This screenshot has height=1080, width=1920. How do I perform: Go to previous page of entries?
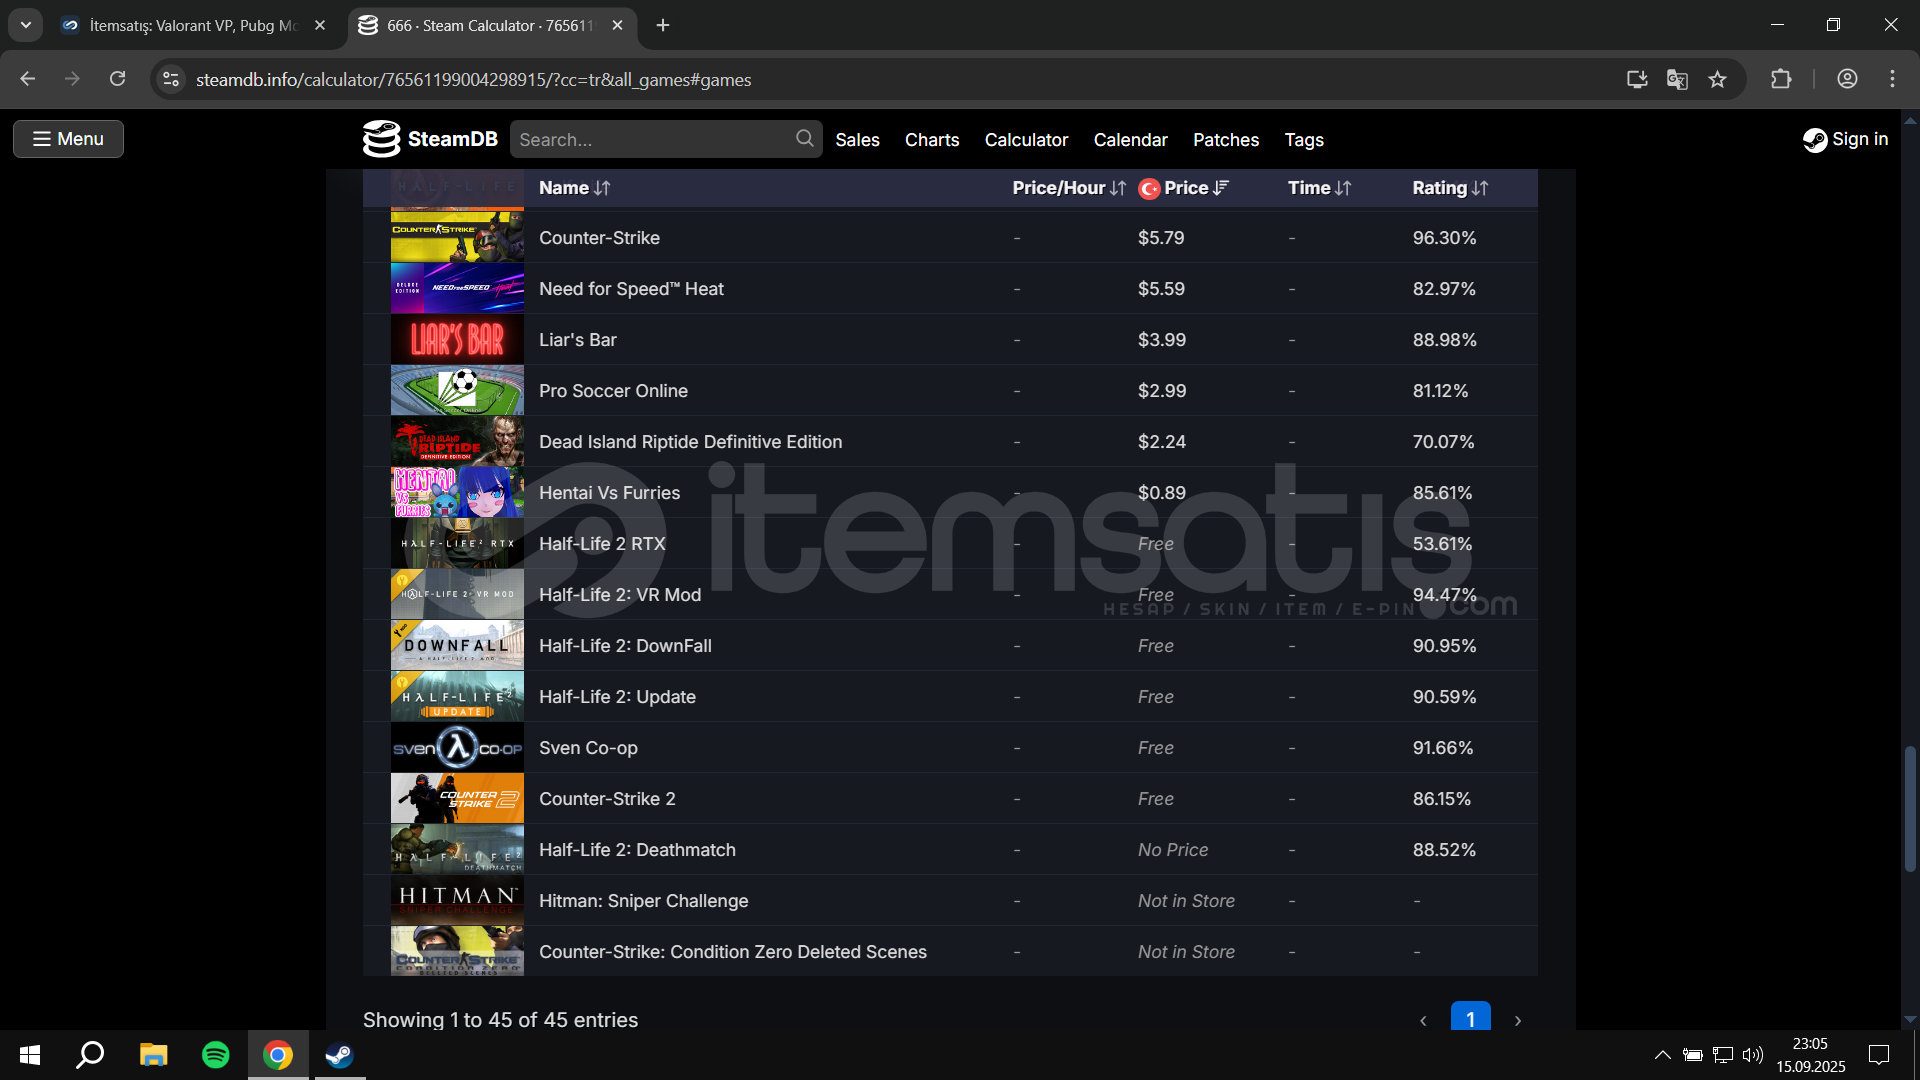[x=1423, y=1020]
